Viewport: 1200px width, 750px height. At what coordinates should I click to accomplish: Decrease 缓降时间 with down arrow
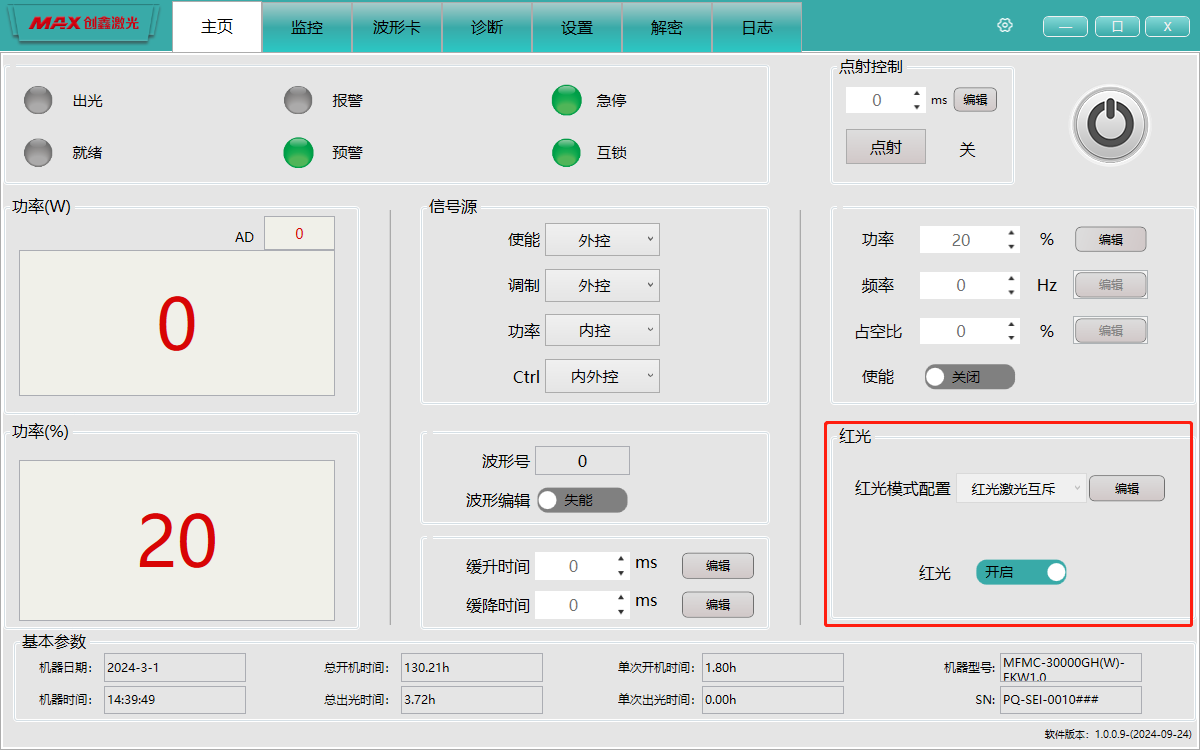[622, 611]
